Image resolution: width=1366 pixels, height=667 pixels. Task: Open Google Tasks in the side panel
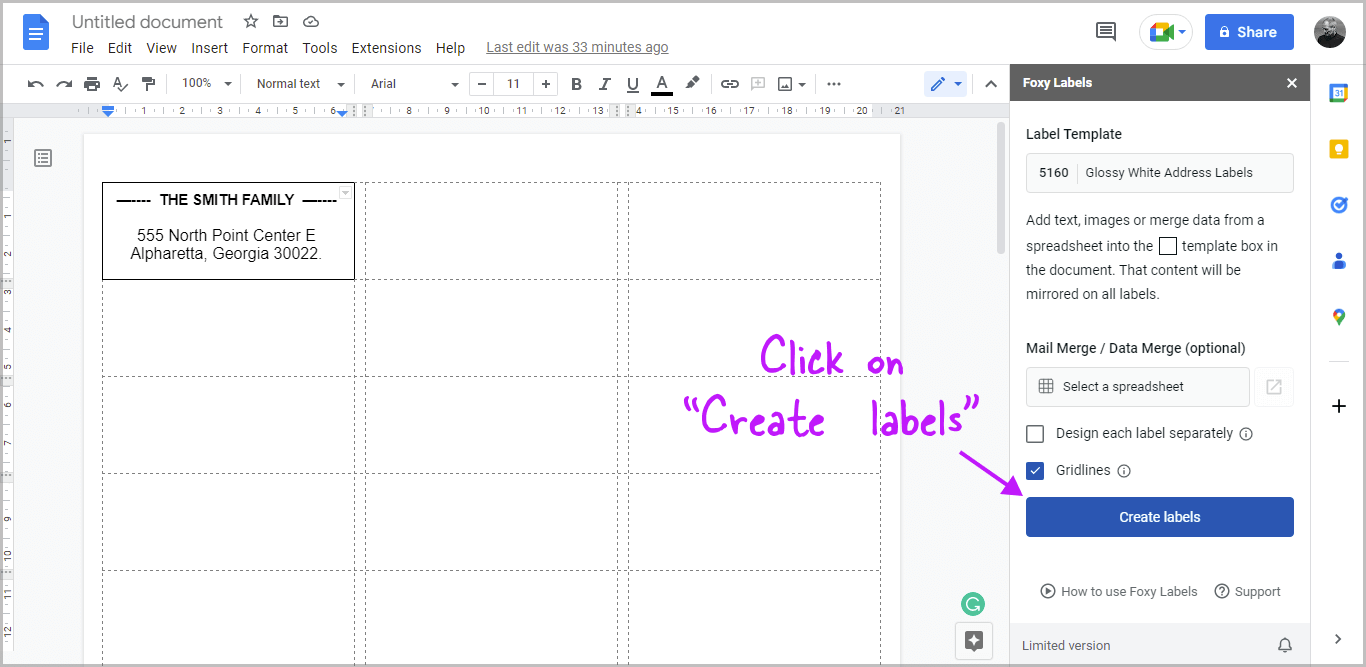point(1340,204)
